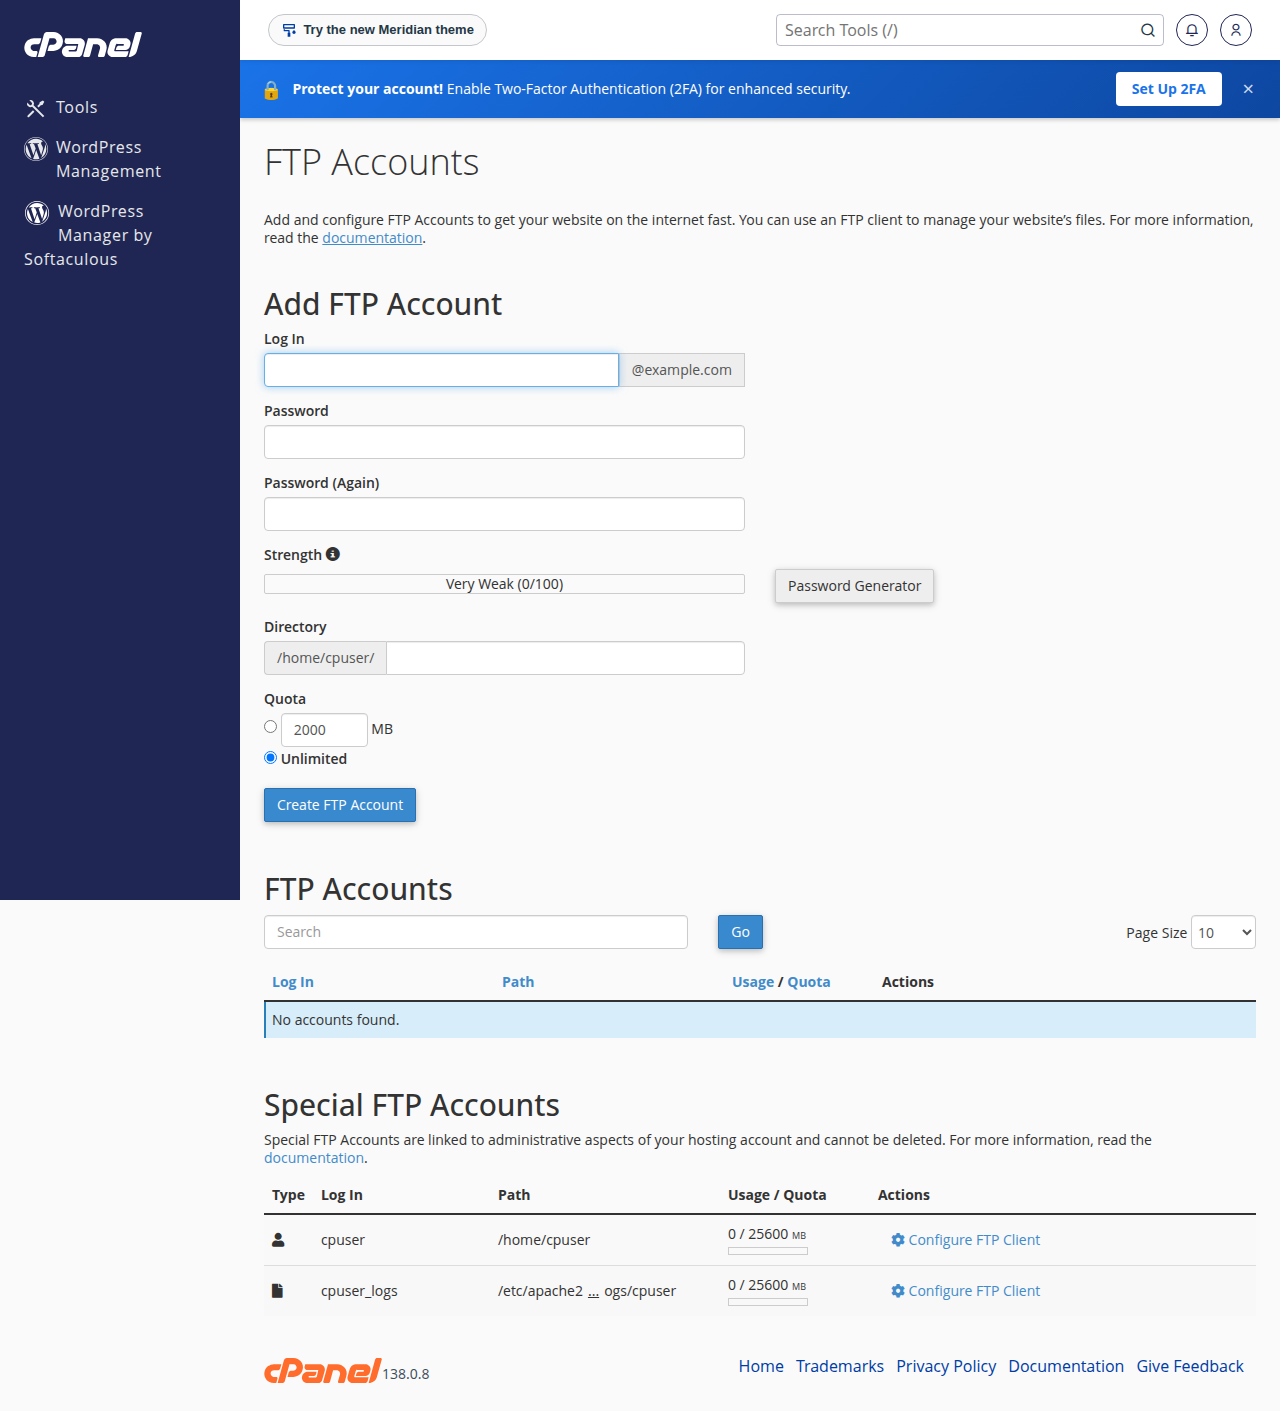The image size is (1280, 1411).
Task: Dismiss the 2FA banner with X
Action: pyautogui.click(x=1248, y=89)
